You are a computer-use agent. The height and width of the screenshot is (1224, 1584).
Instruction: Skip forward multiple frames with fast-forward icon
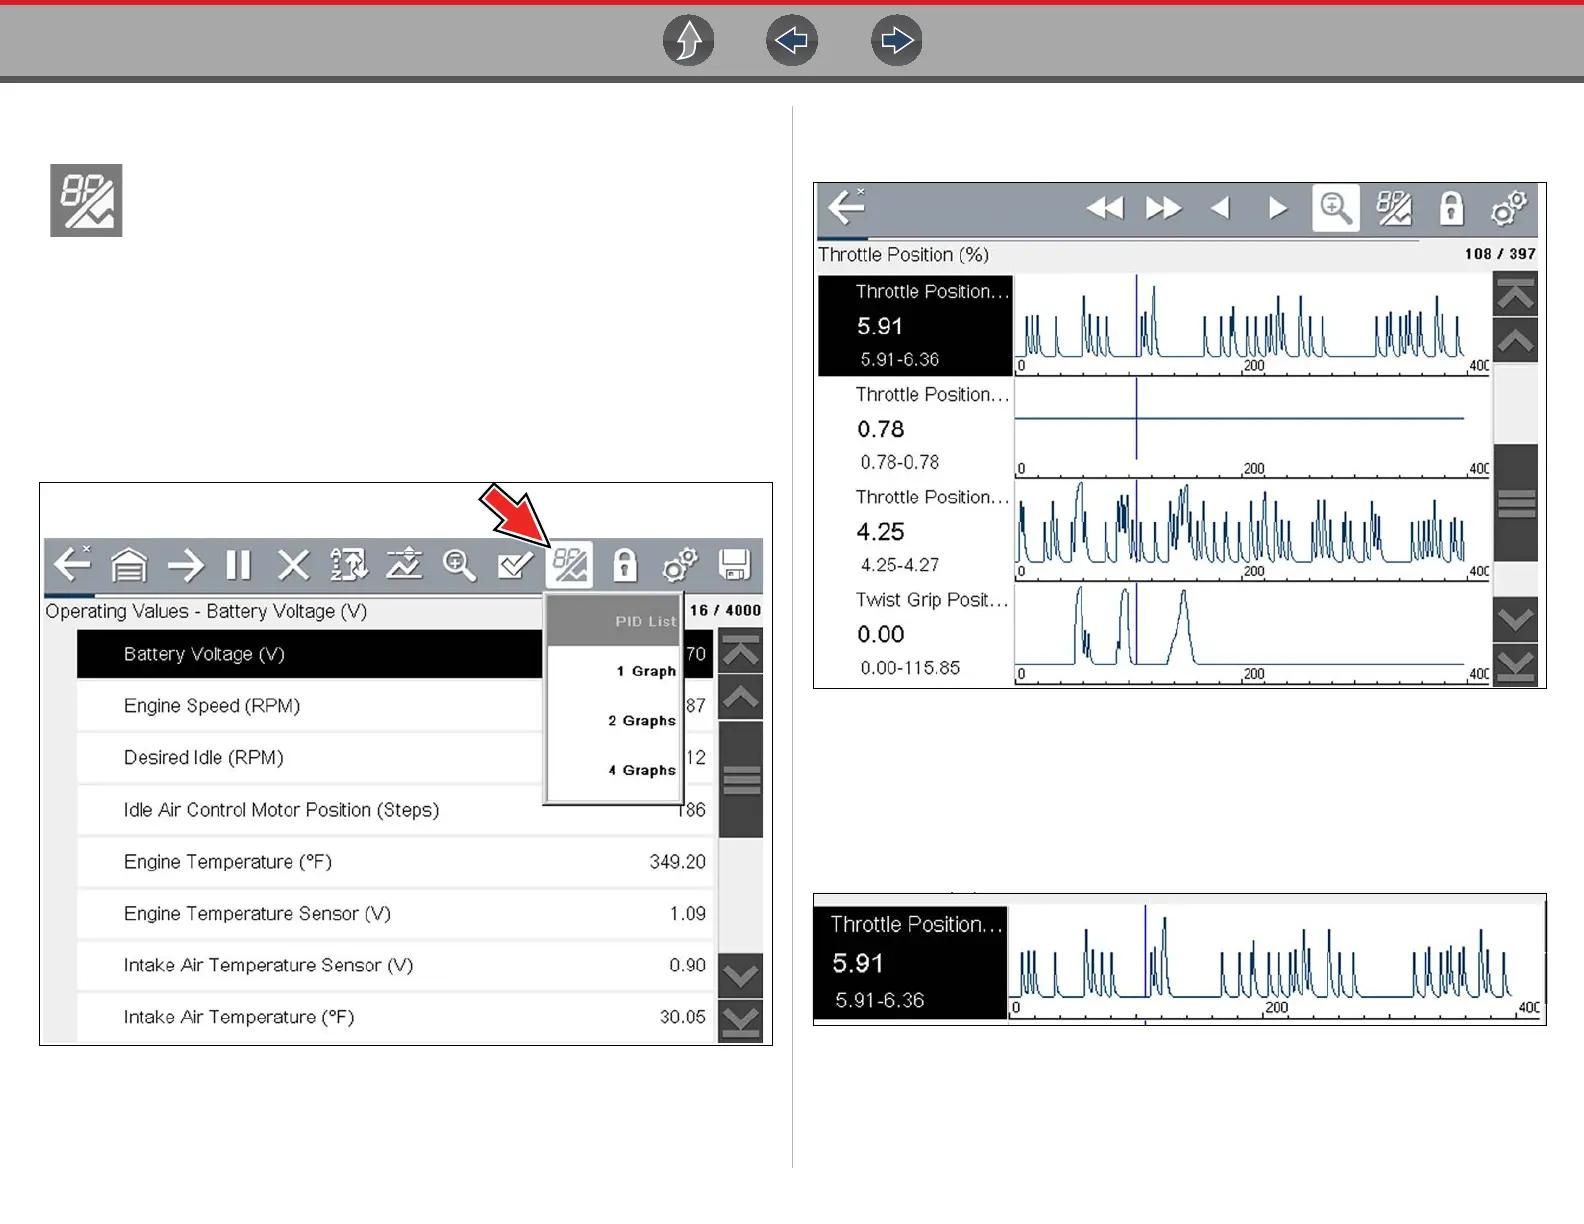point(1163,208)
